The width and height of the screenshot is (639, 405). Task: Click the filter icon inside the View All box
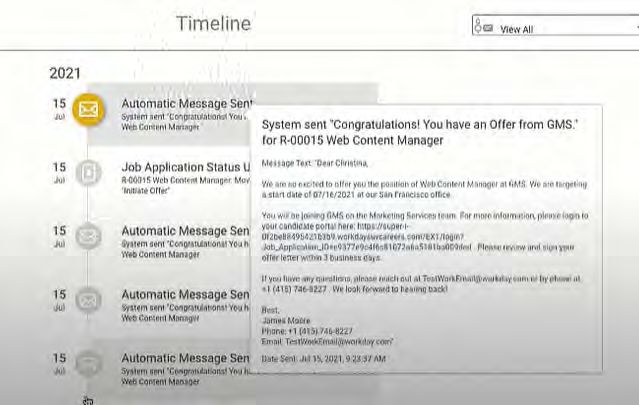(483, 26)
